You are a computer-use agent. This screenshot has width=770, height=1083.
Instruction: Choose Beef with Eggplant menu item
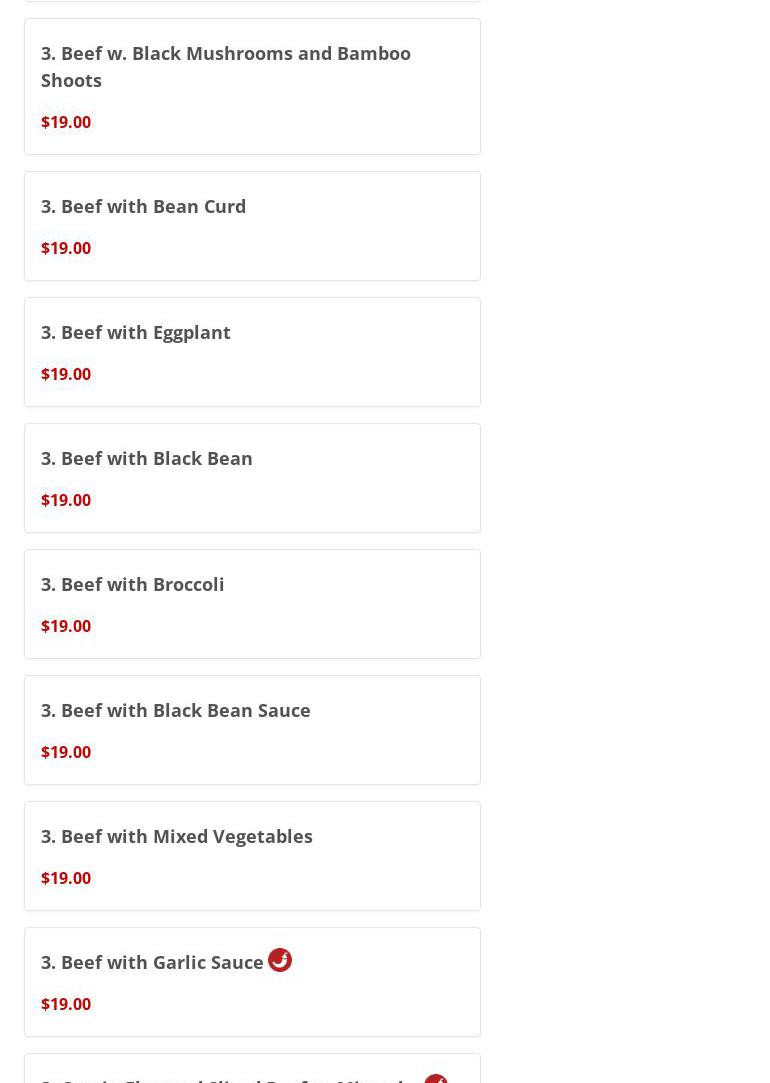point(135,333)
